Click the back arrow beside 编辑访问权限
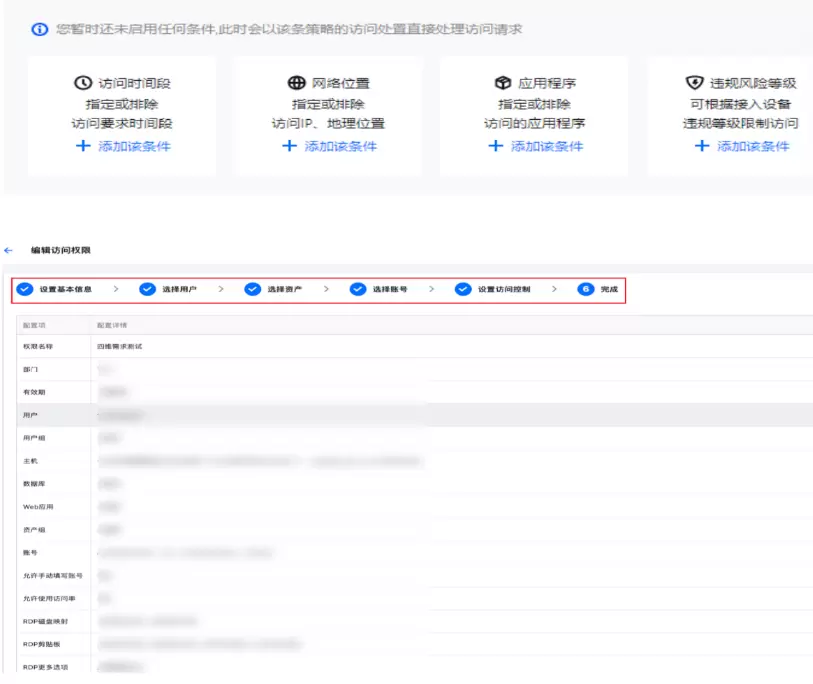Viewport: 813px width, 684px height. (9, 249)
